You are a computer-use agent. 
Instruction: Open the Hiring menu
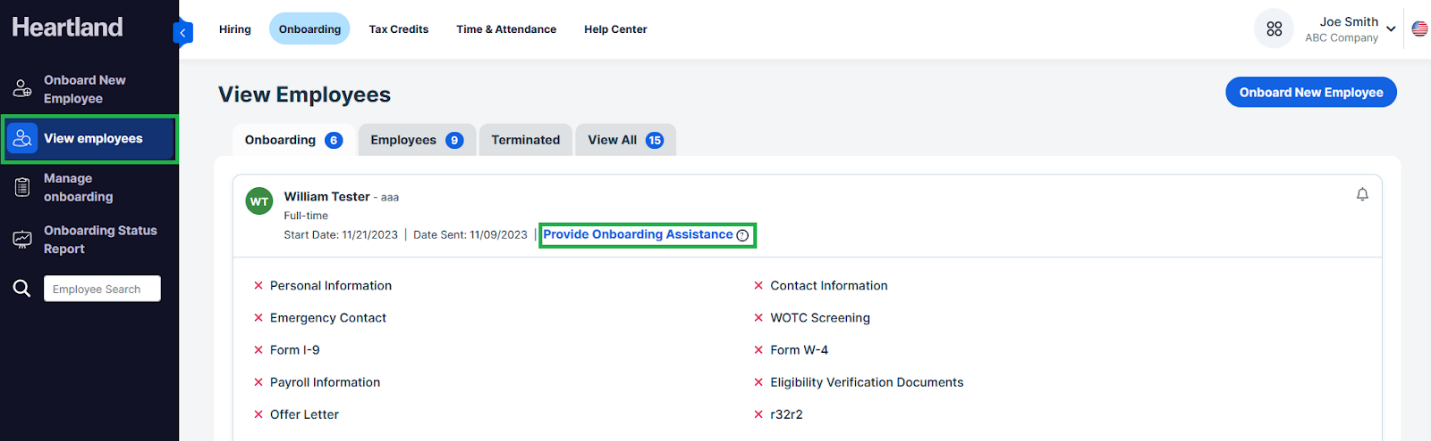pyautogui.click(x=235, y=29)
